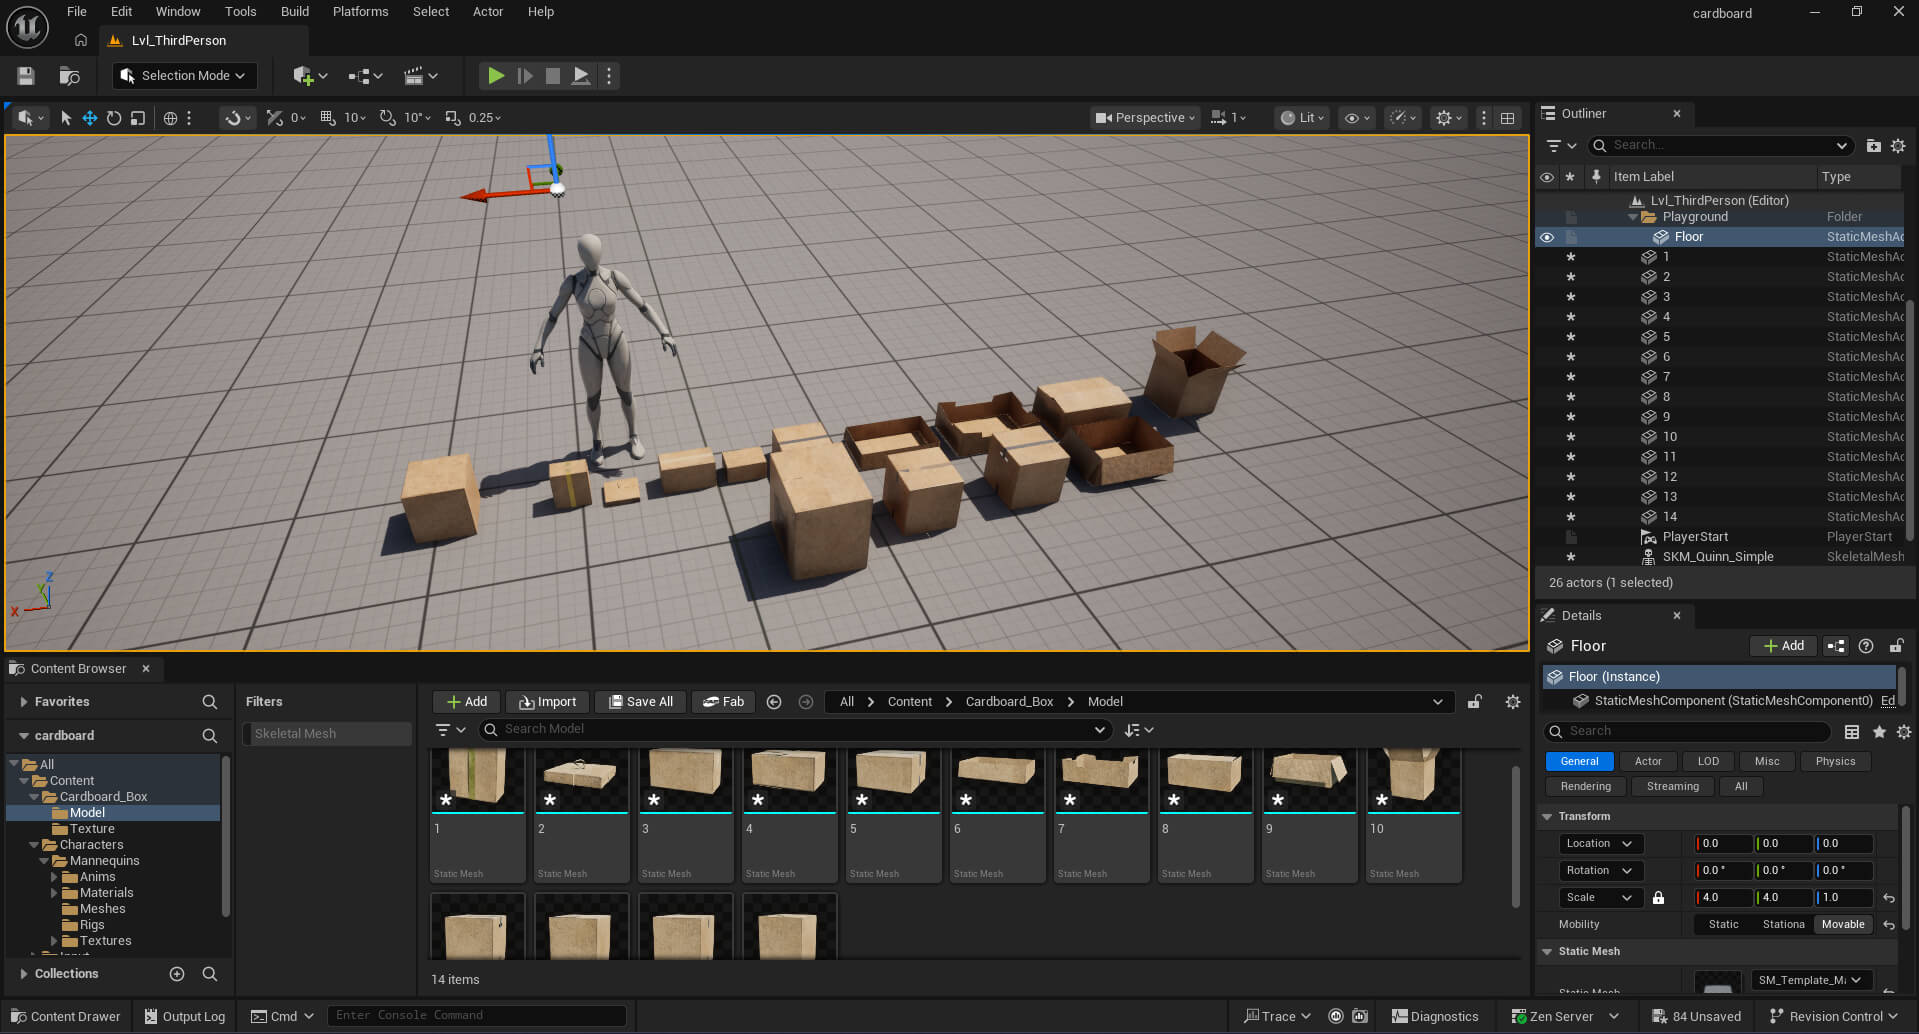Click the Play in editor button
1919x1034 pixels.
[496, 76]
